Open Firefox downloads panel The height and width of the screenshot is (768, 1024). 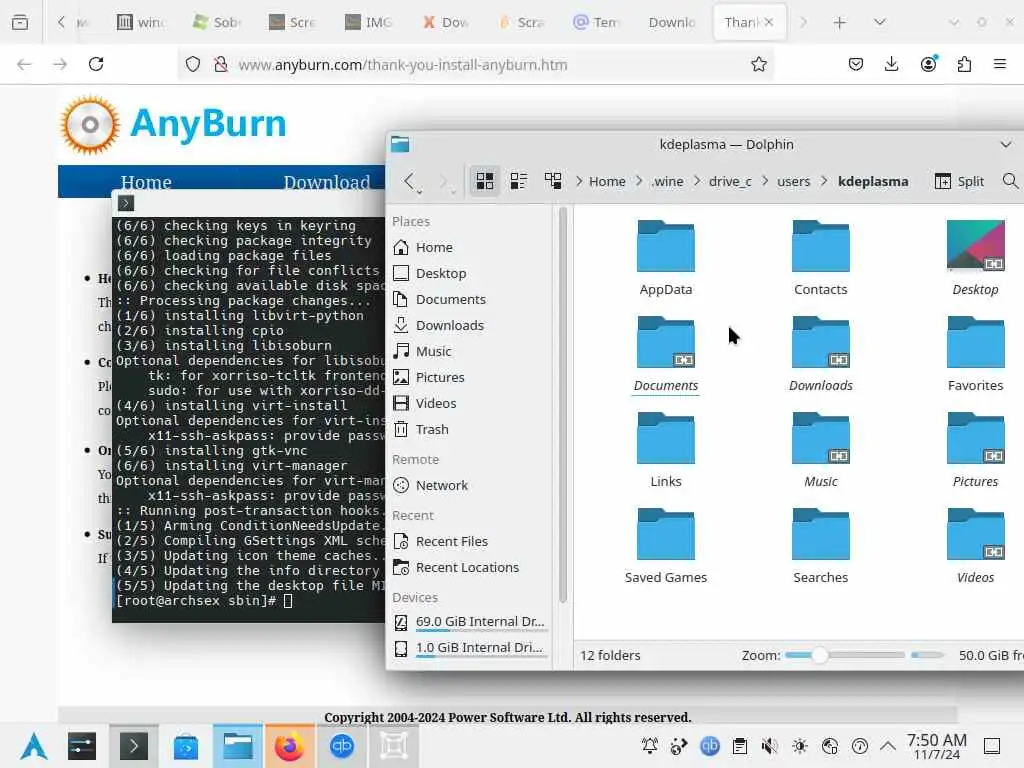(x=891, y=64)
